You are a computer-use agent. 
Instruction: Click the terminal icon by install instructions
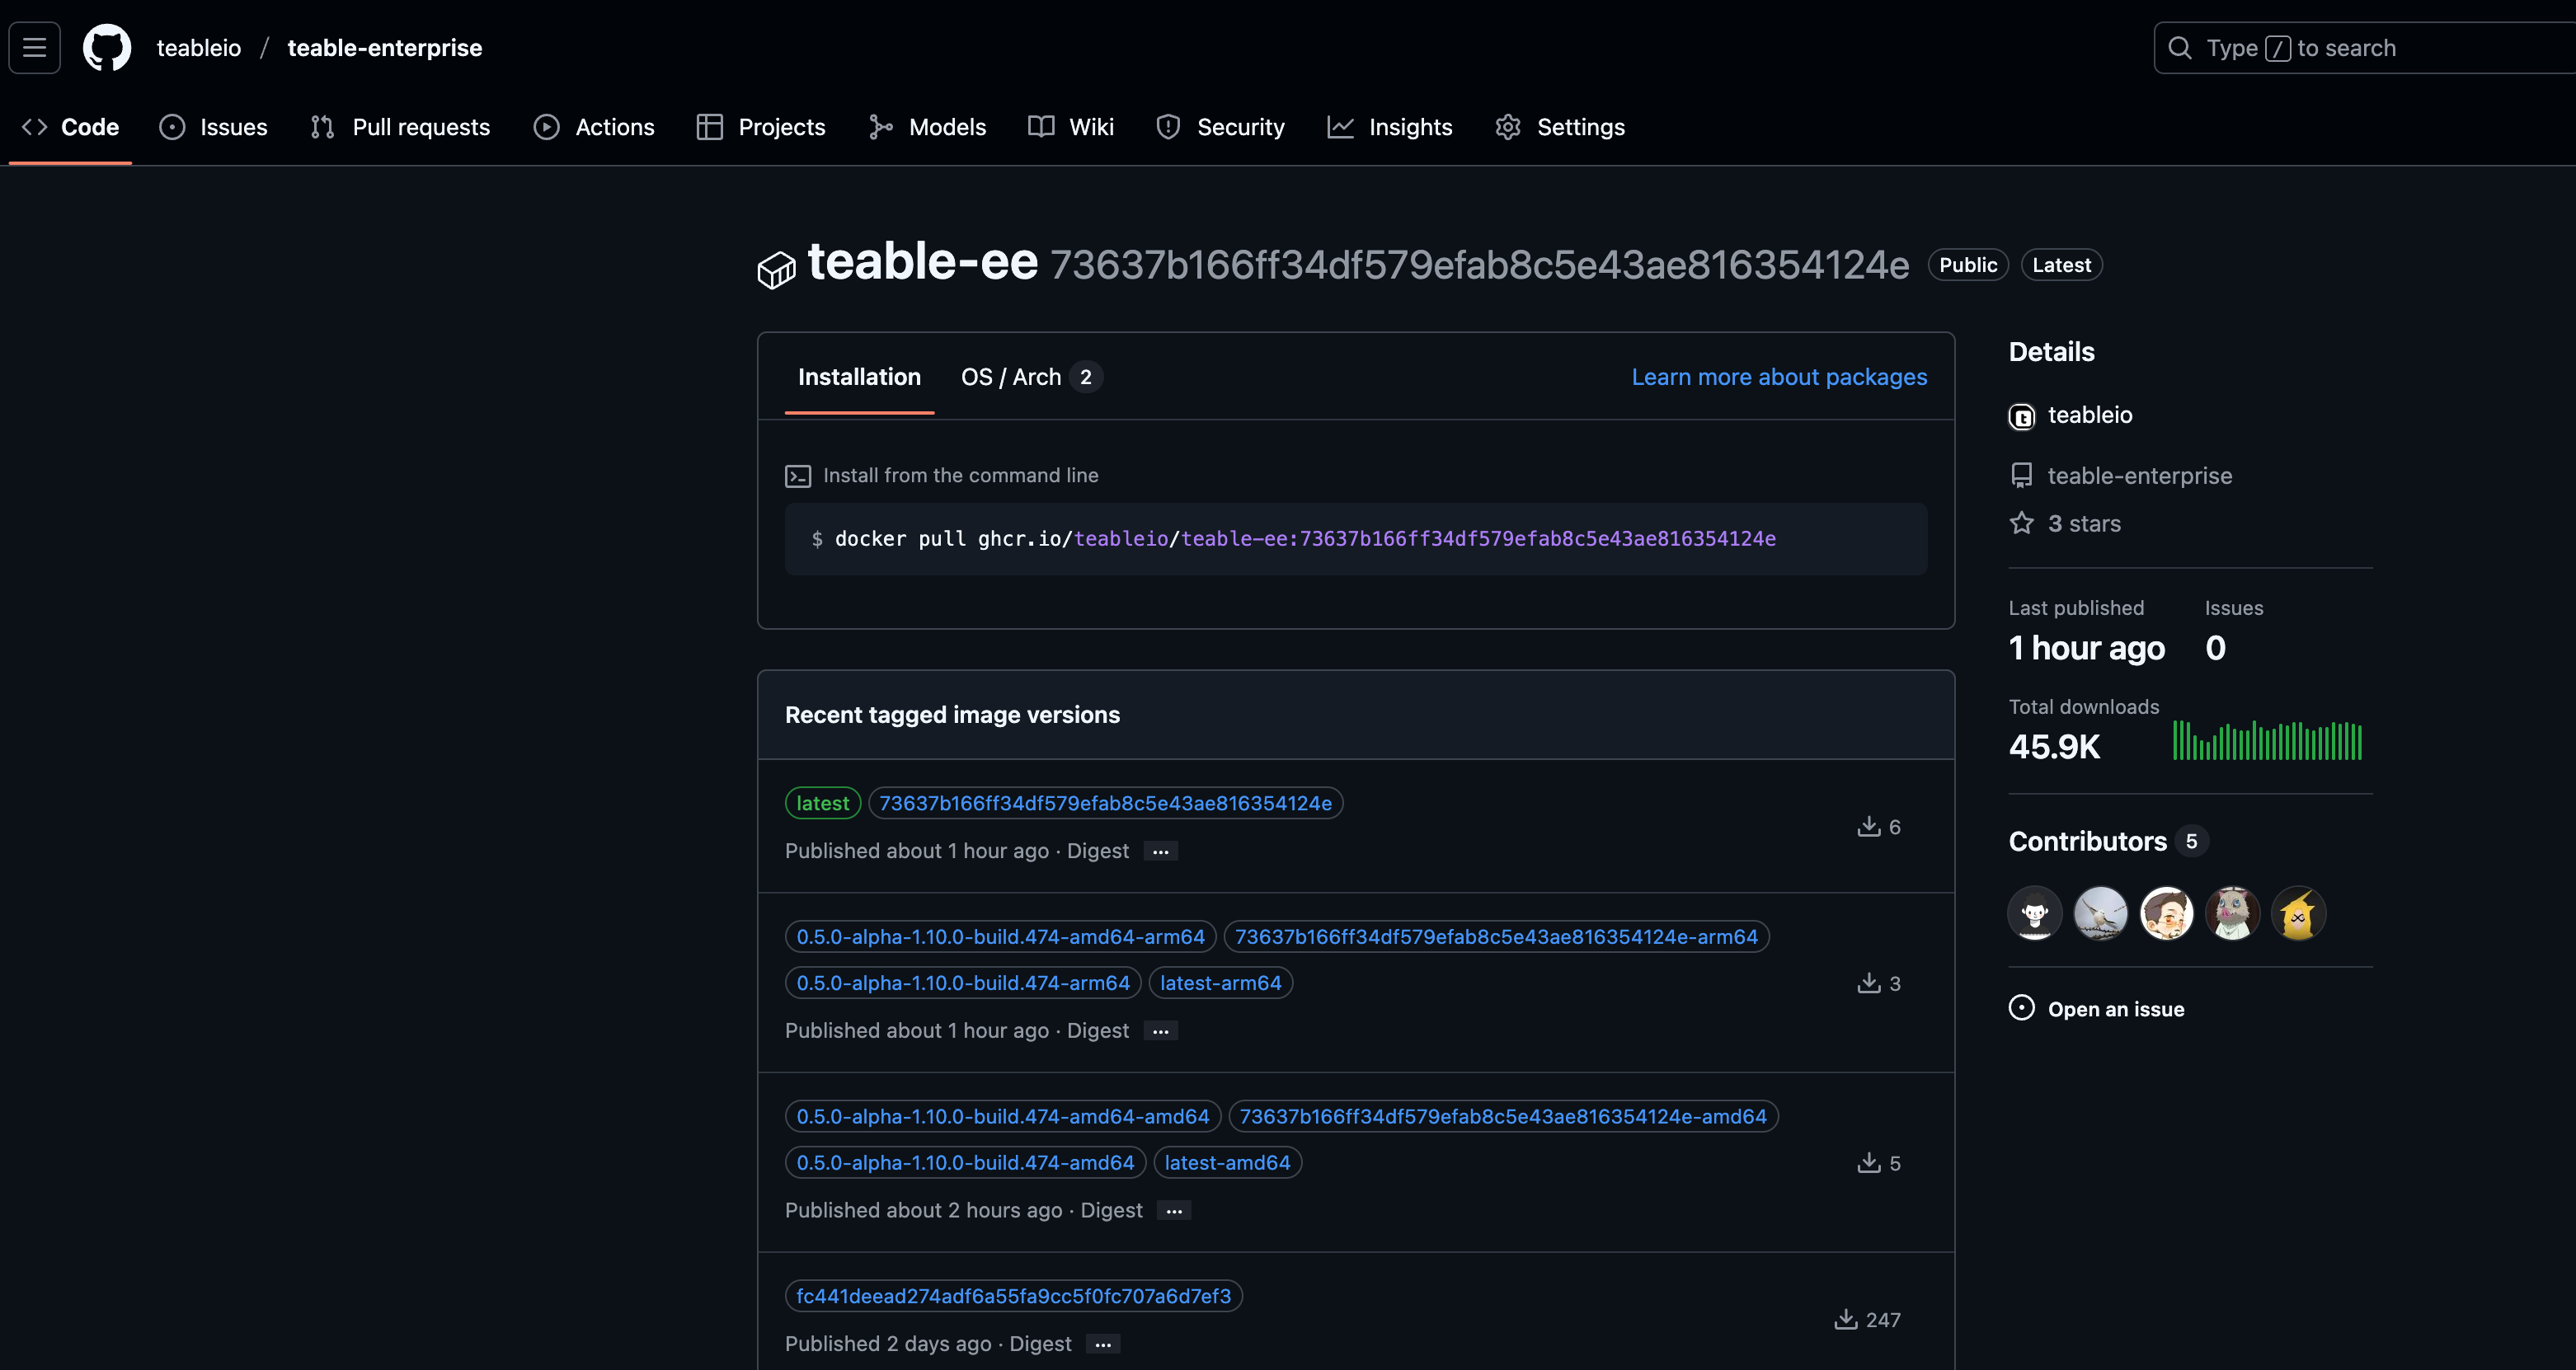tap(797, 476)
